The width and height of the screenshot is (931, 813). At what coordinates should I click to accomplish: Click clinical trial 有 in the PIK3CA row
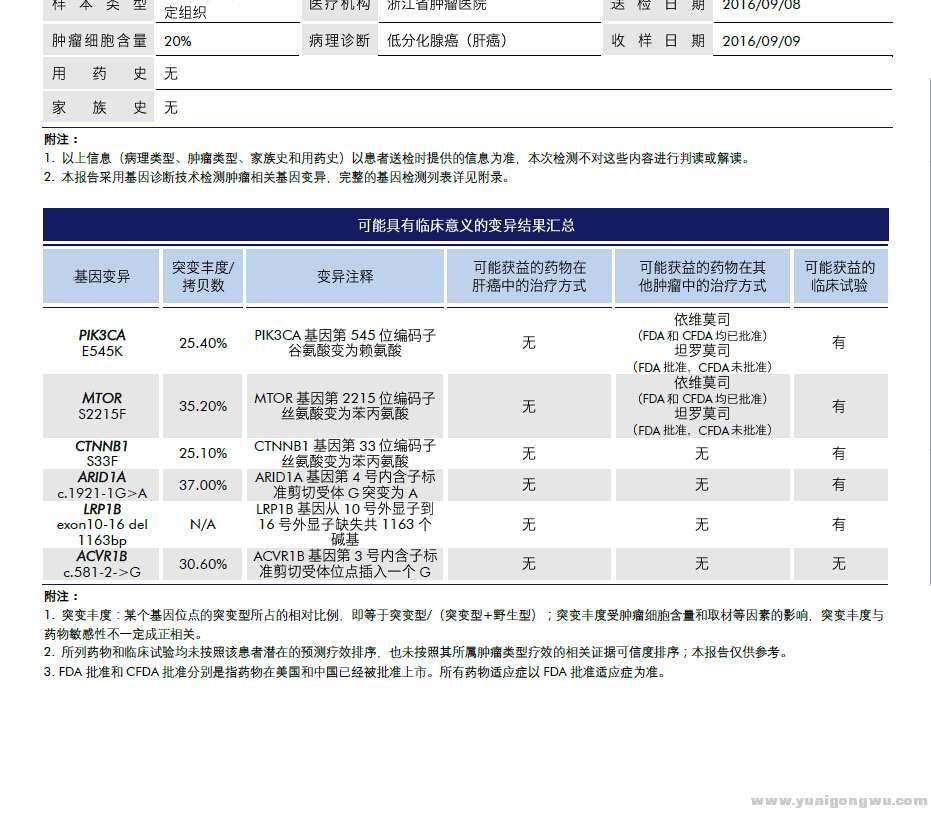click(x=839, y=343)
